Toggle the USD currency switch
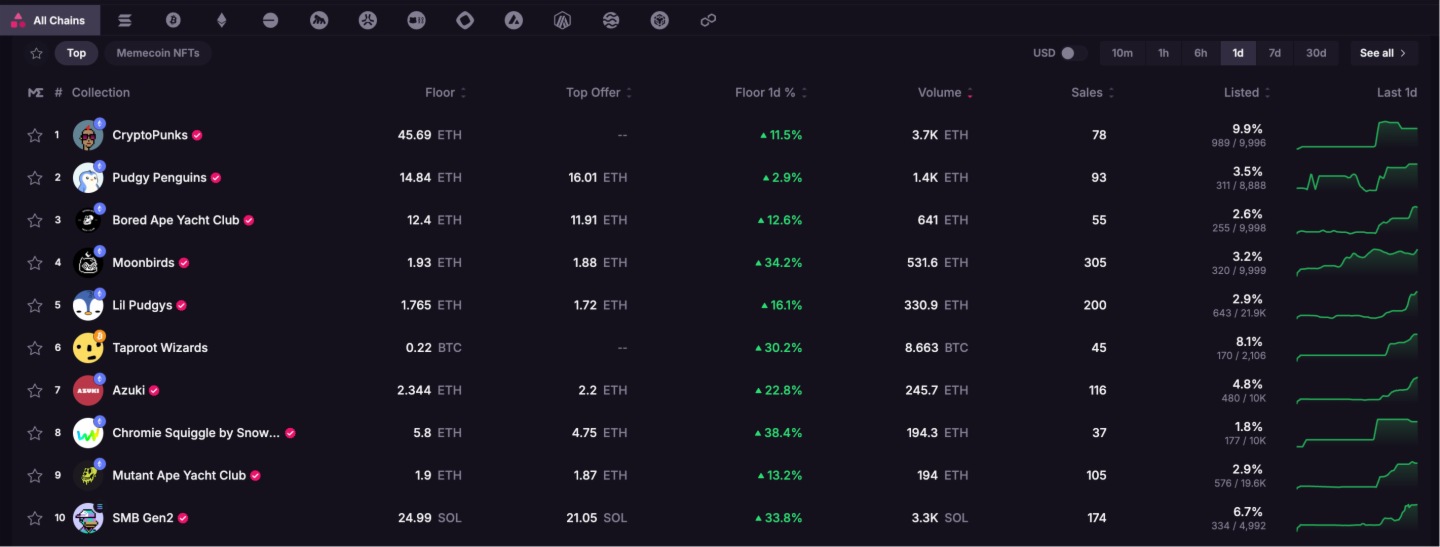The image size is (1440, 547). point(1073,53)
